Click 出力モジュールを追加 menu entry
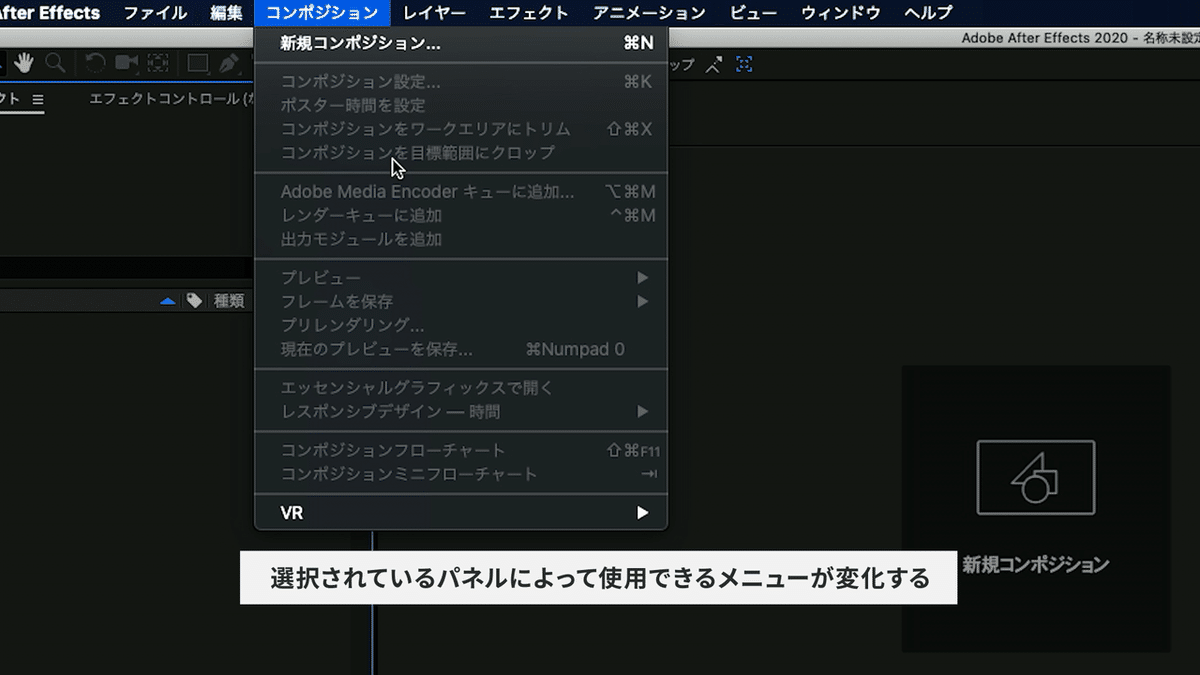Screen dimensions: 1200x675 coord(461,239)
